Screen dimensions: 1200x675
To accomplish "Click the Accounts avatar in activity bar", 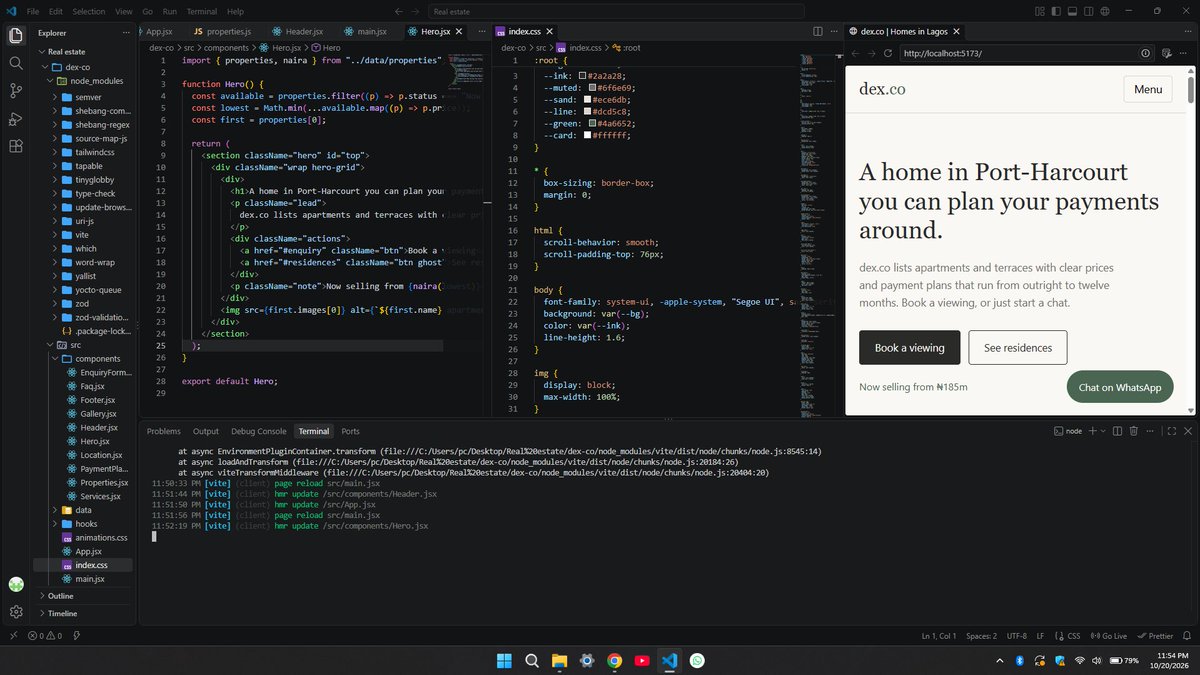I will click(x=16, y=584).
